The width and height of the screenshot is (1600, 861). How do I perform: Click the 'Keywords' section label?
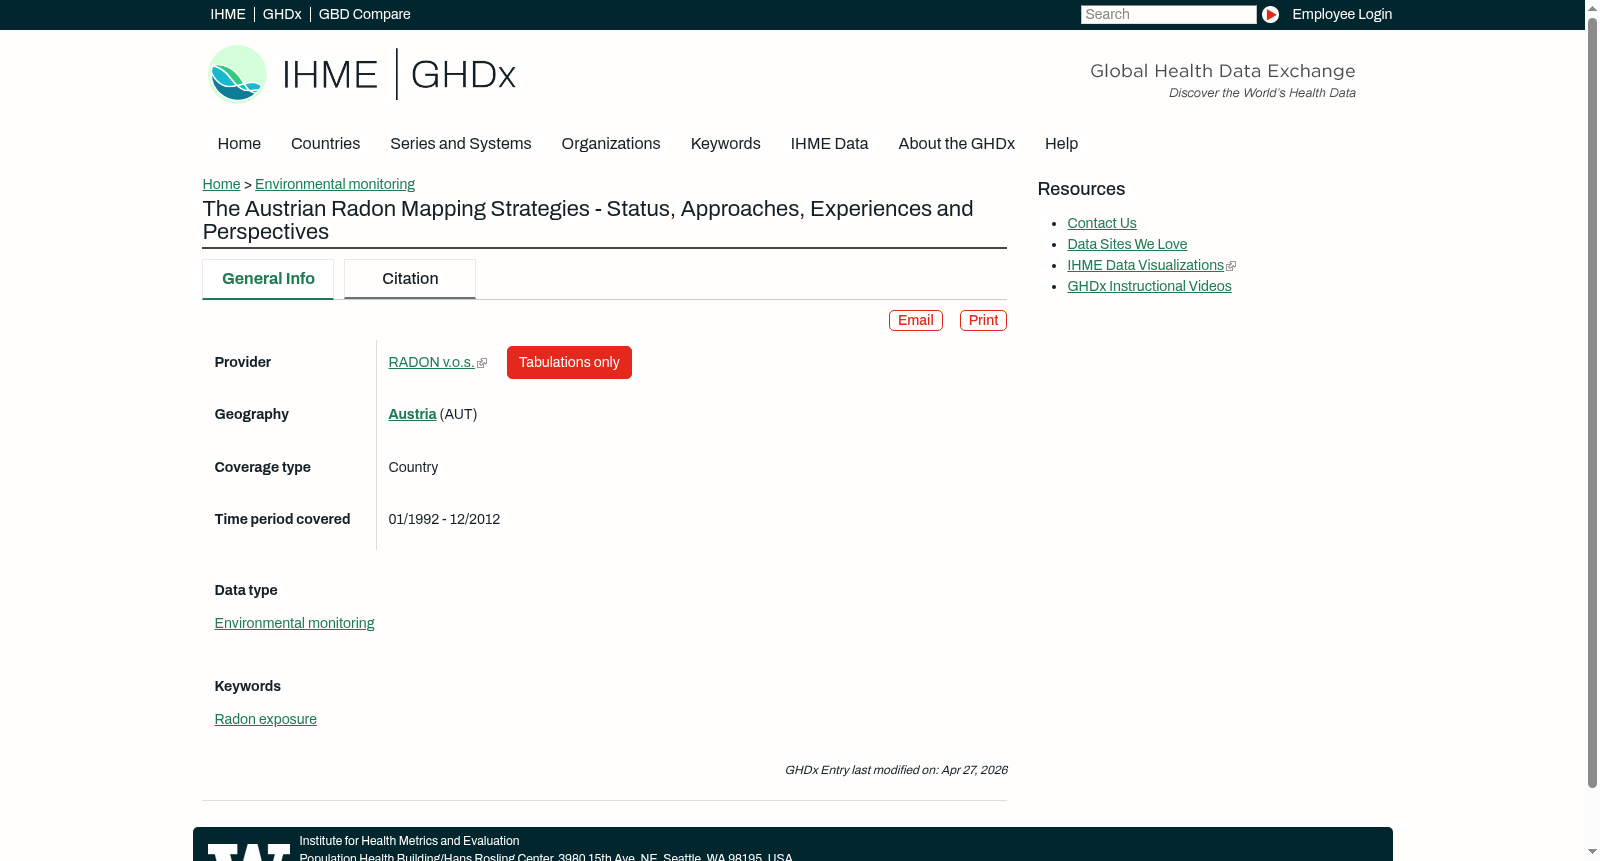(248, 686)
